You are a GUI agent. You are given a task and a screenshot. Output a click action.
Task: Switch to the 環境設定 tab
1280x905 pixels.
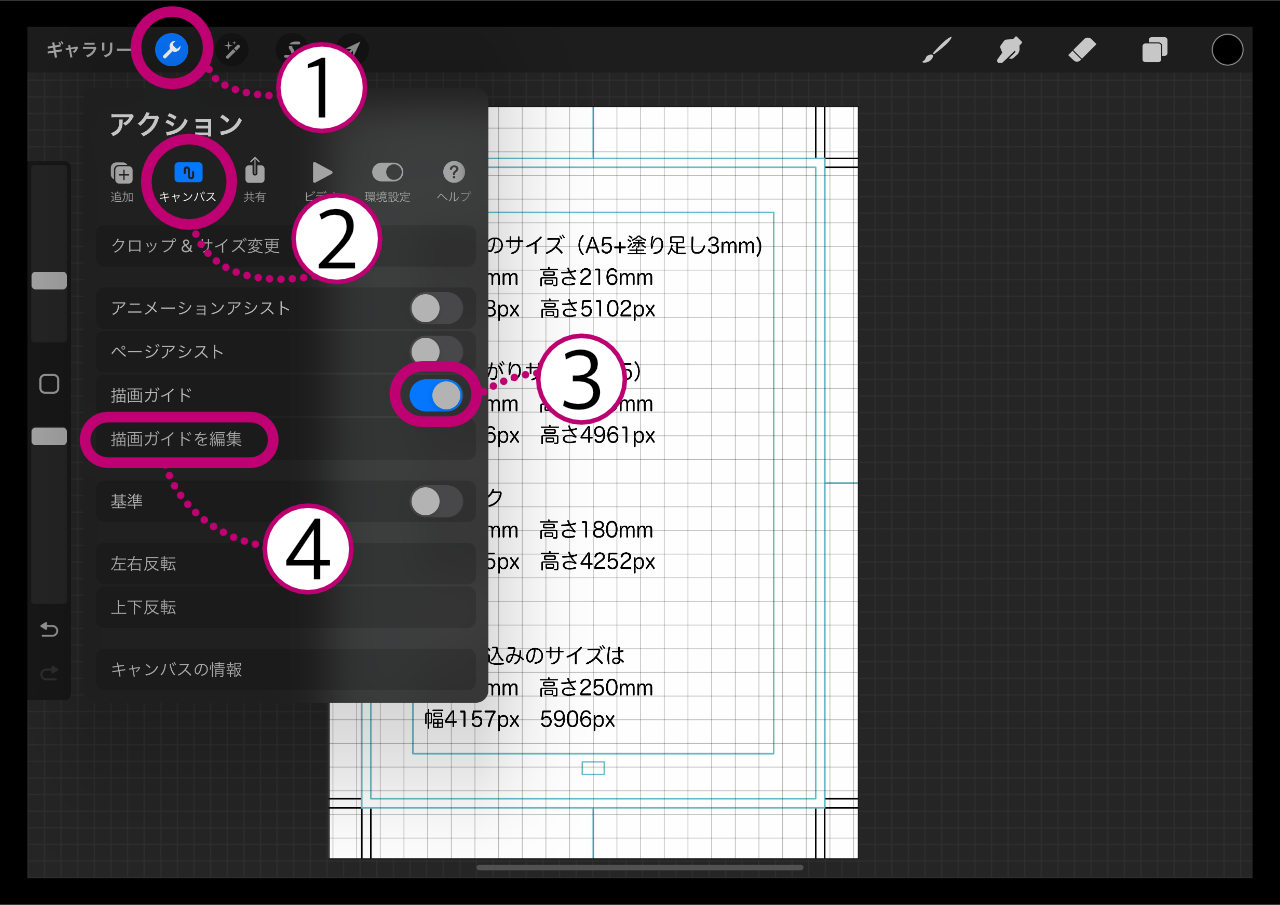(x=387, y=181)
